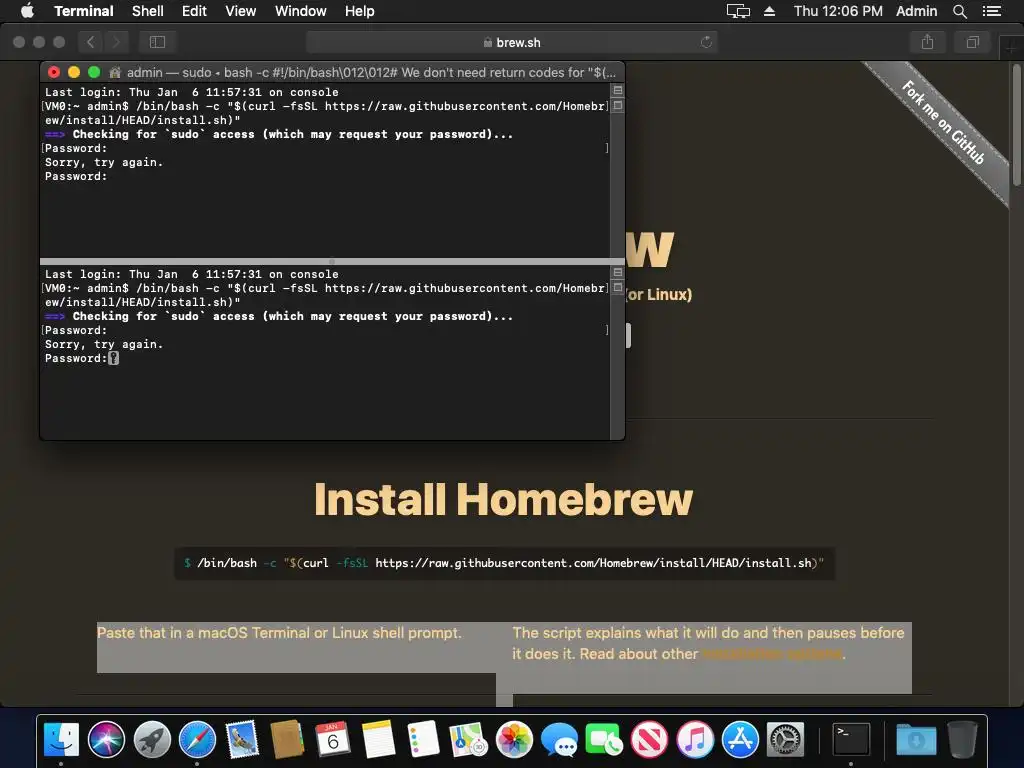Click the screen mirroring menu bar icon
This screenshot has width=1024, height=768.
(x=738, y=11)
